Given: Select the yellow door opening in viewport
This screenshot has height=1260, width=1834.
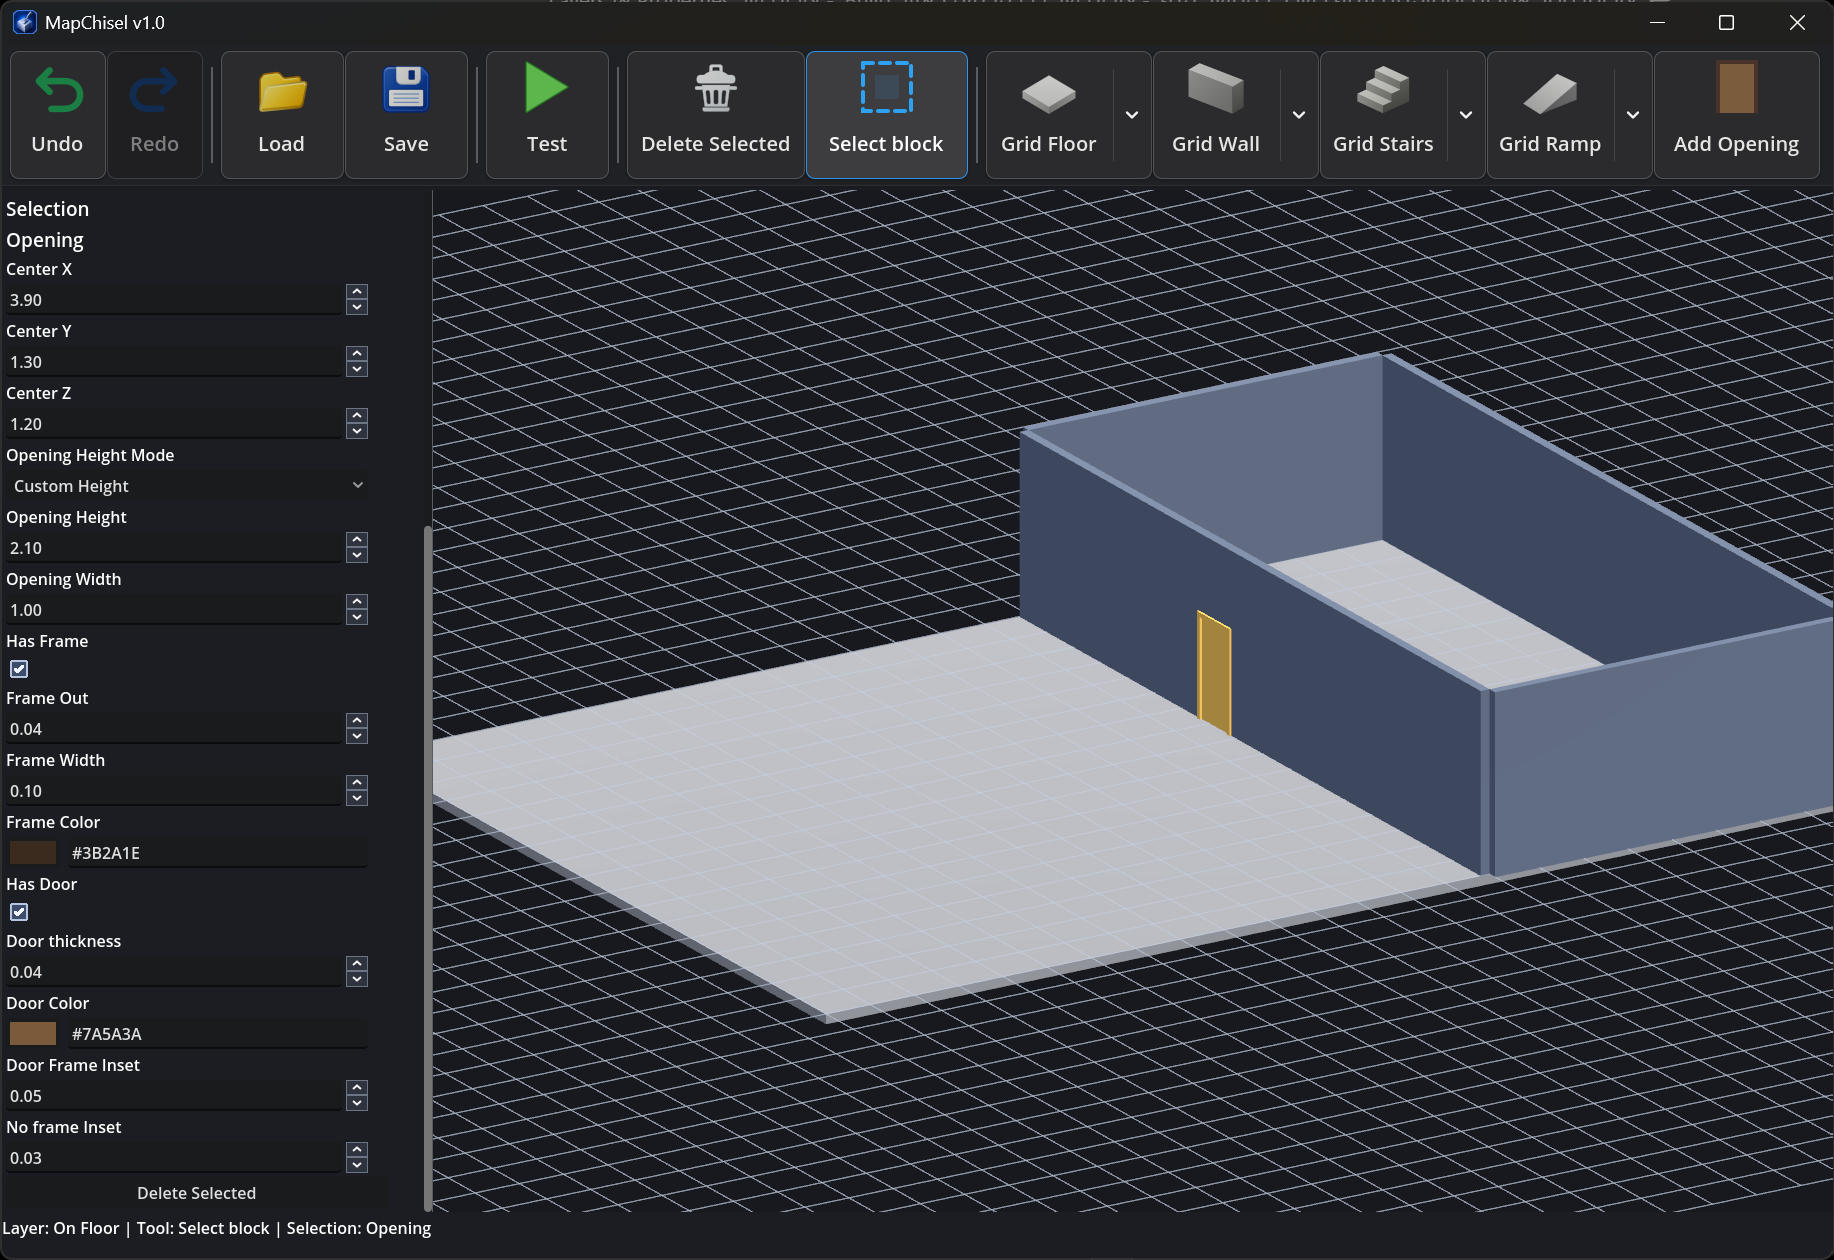Looking at the screenshot, I should [x=1214, y=672].
